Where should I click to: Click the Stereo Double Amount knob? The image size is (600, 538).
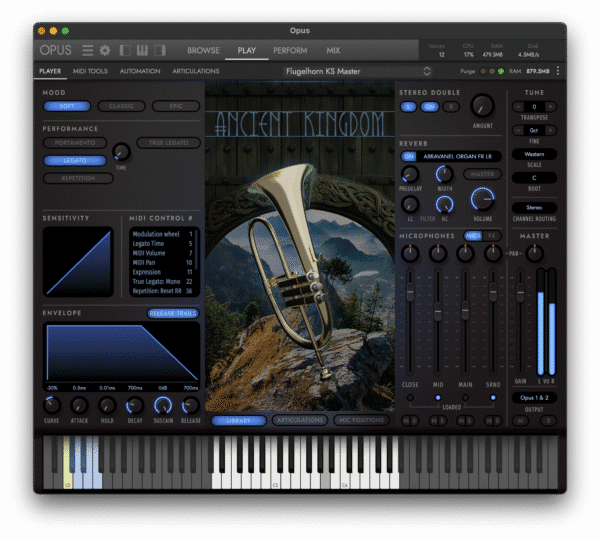[482, 106]
